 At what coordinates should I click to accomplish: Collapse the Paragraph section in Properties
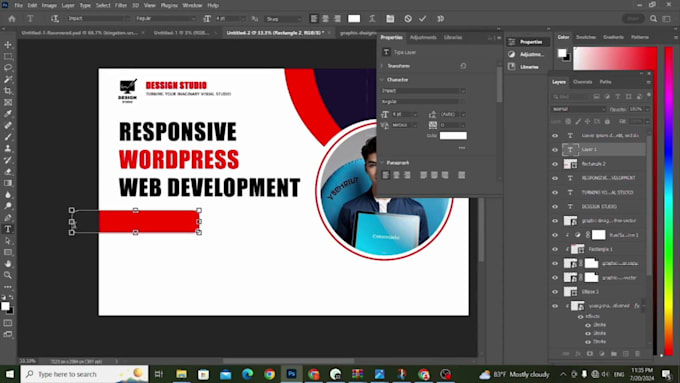(382, 163)
